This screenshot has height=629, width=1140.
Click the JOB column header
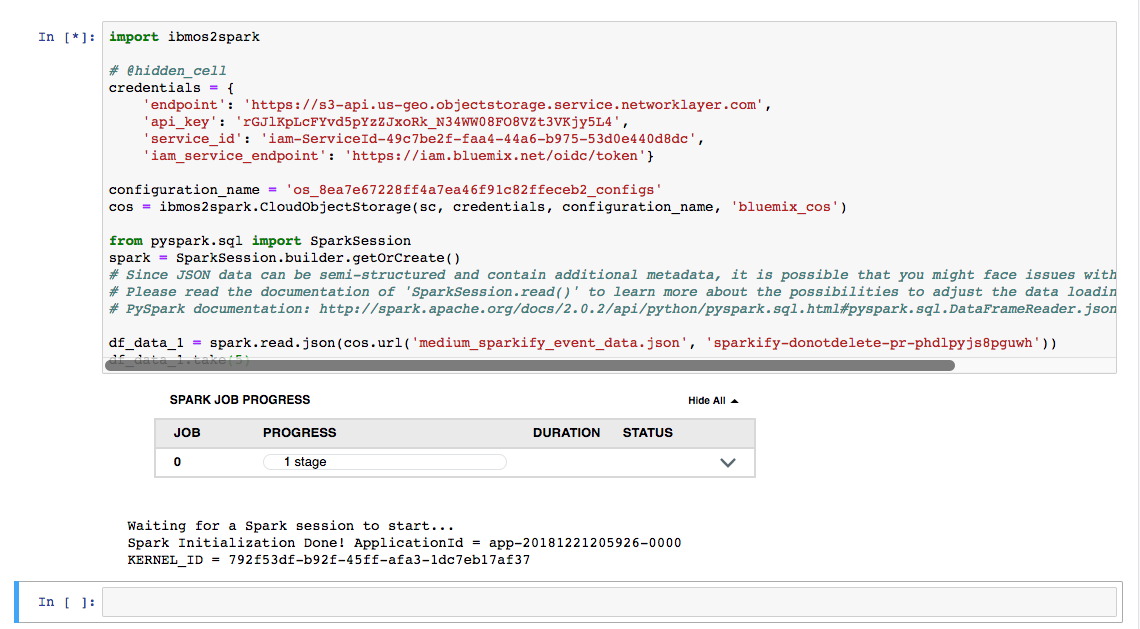[187, 433]
